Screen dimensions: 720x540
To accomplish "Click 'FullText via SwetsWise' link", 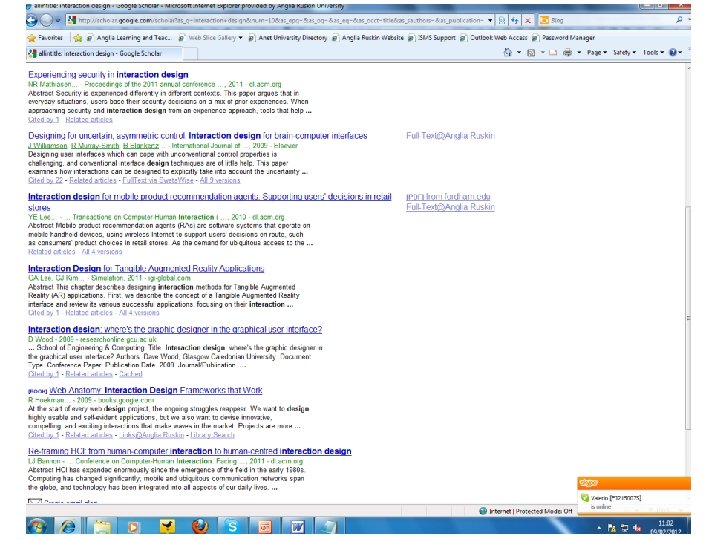I will click(158, 180).
